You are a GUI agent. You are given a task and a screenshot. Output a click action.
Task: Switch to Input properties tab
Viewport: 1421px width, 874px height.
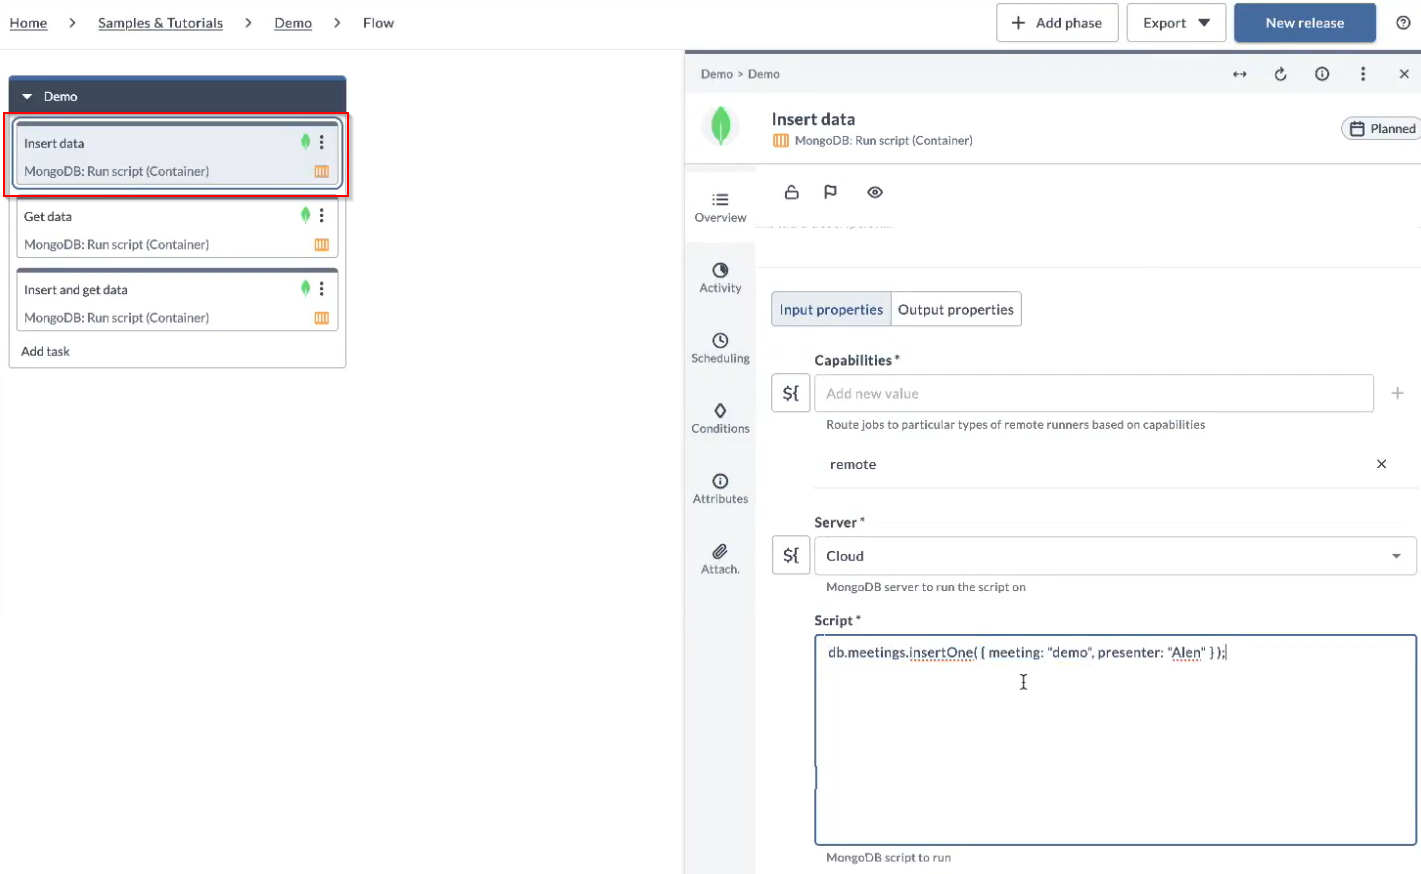click(x=831, y=309)
